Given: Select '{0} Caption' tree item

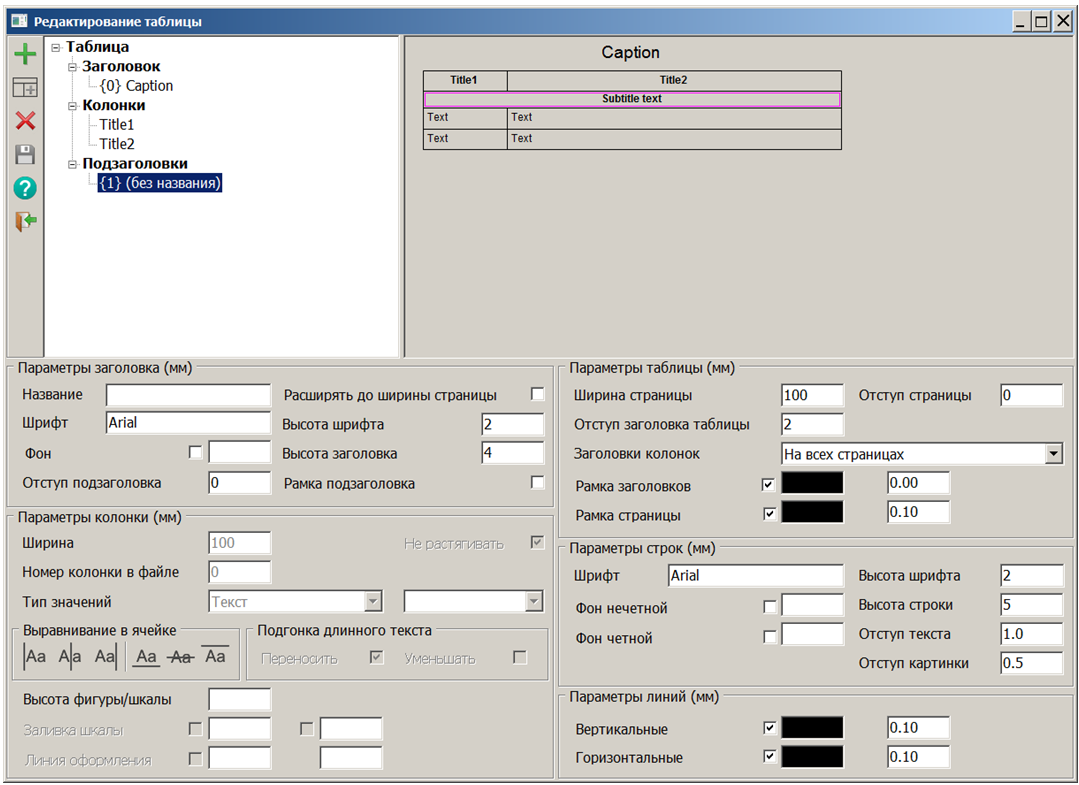Looking at the screenshot, I should tap(136, 86).
